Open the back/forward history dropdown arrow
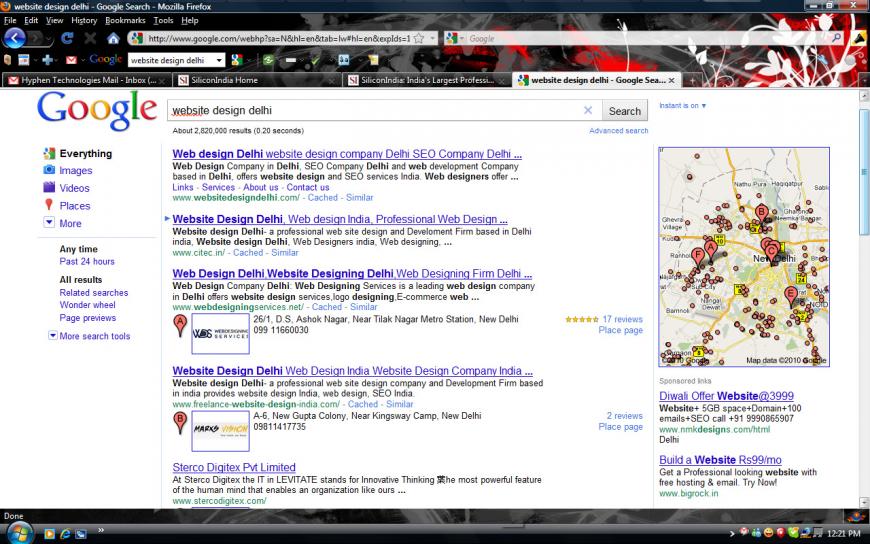The width and height of the screenshot is (870, 544). tap(49, 39)
